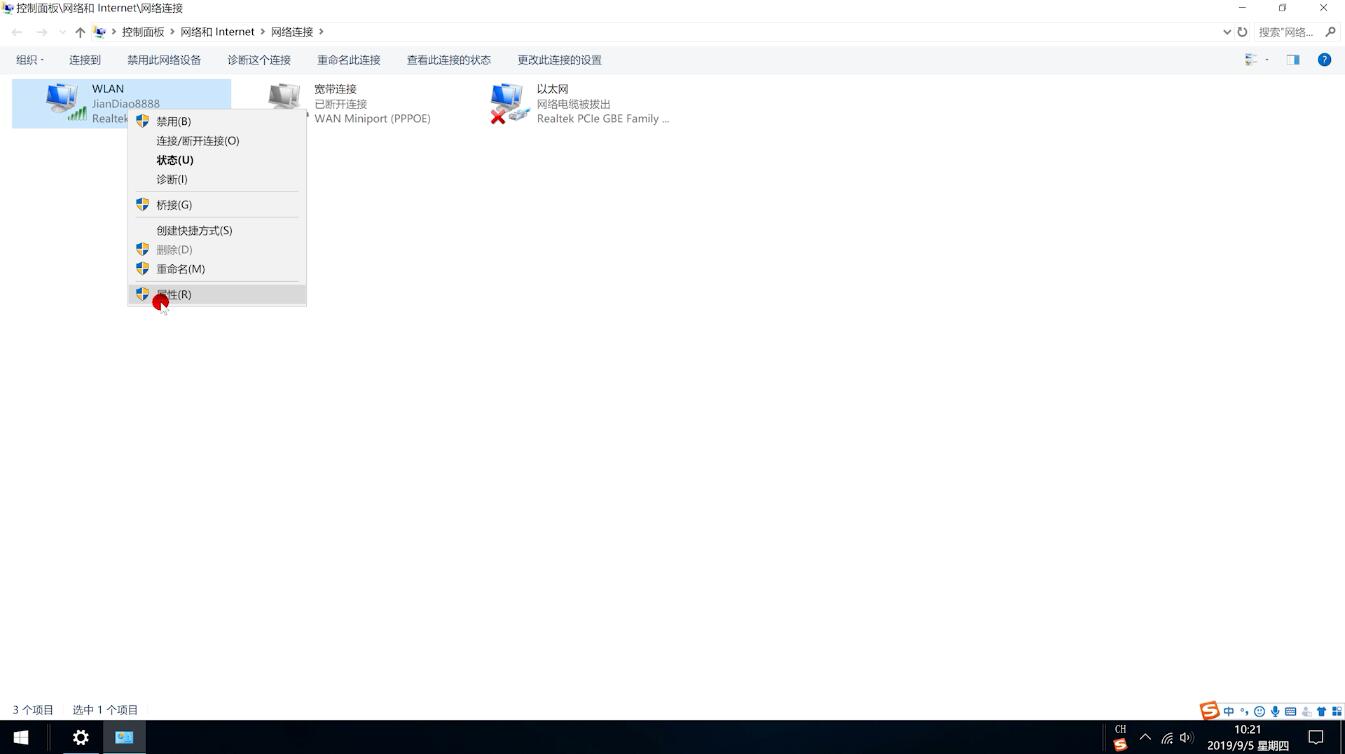Select 桥接(G) in the context menu
The height and width of the screenshot is (754, 1345).
tap(217, 205)
